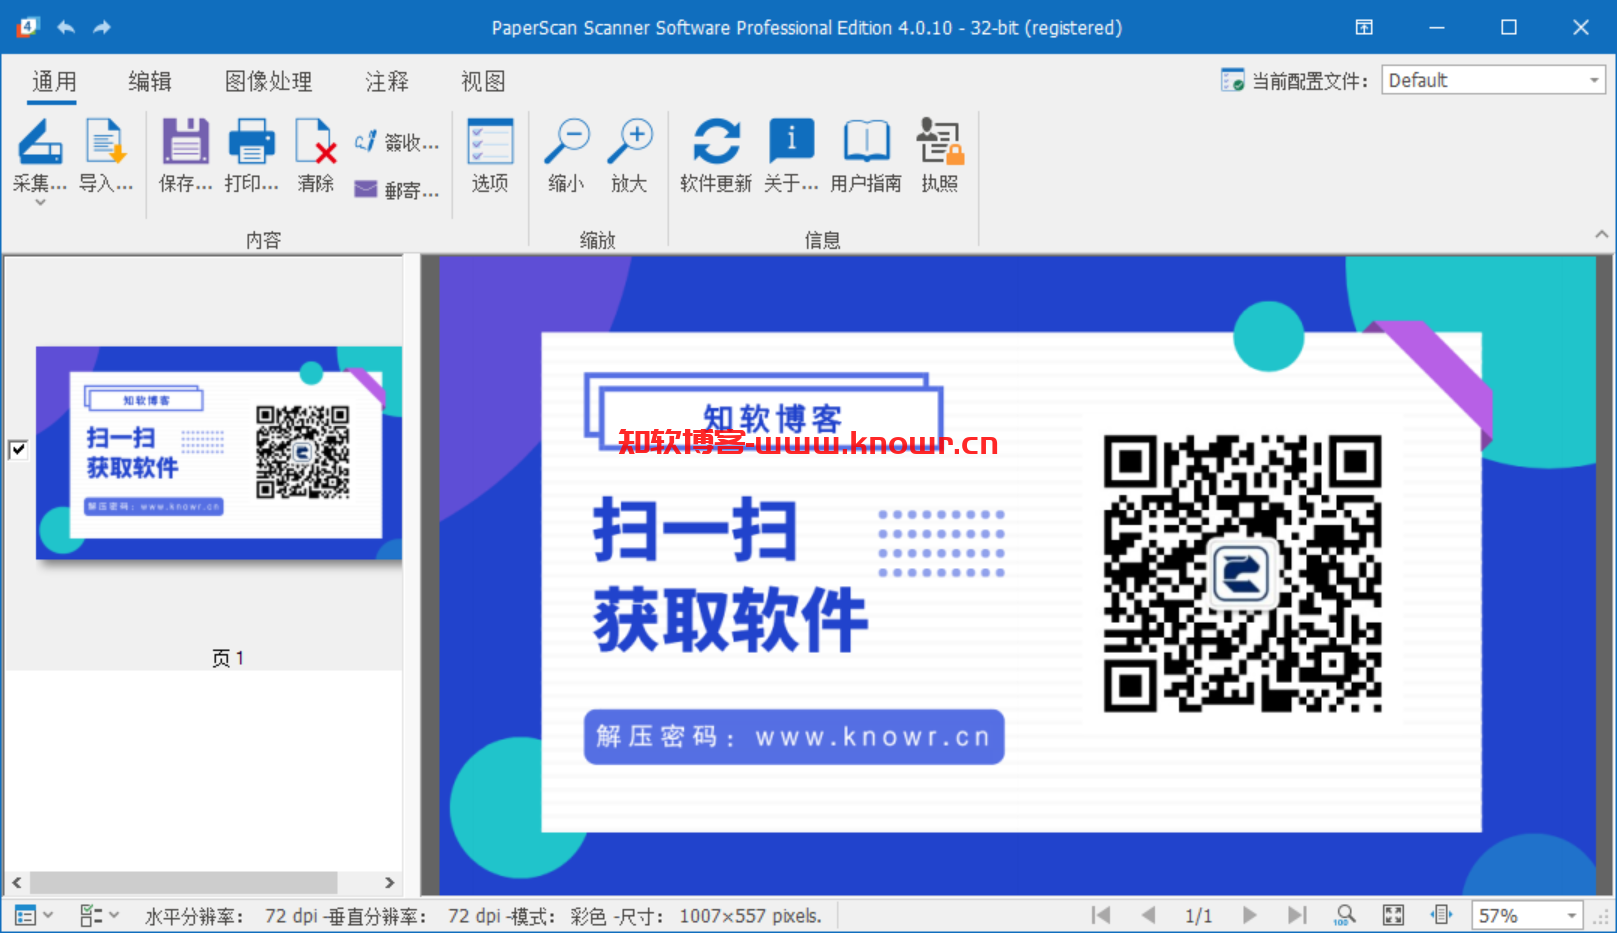Select the page 1 thumbnail image
This screenshot has width=1617, height=933.
point(219,452)
